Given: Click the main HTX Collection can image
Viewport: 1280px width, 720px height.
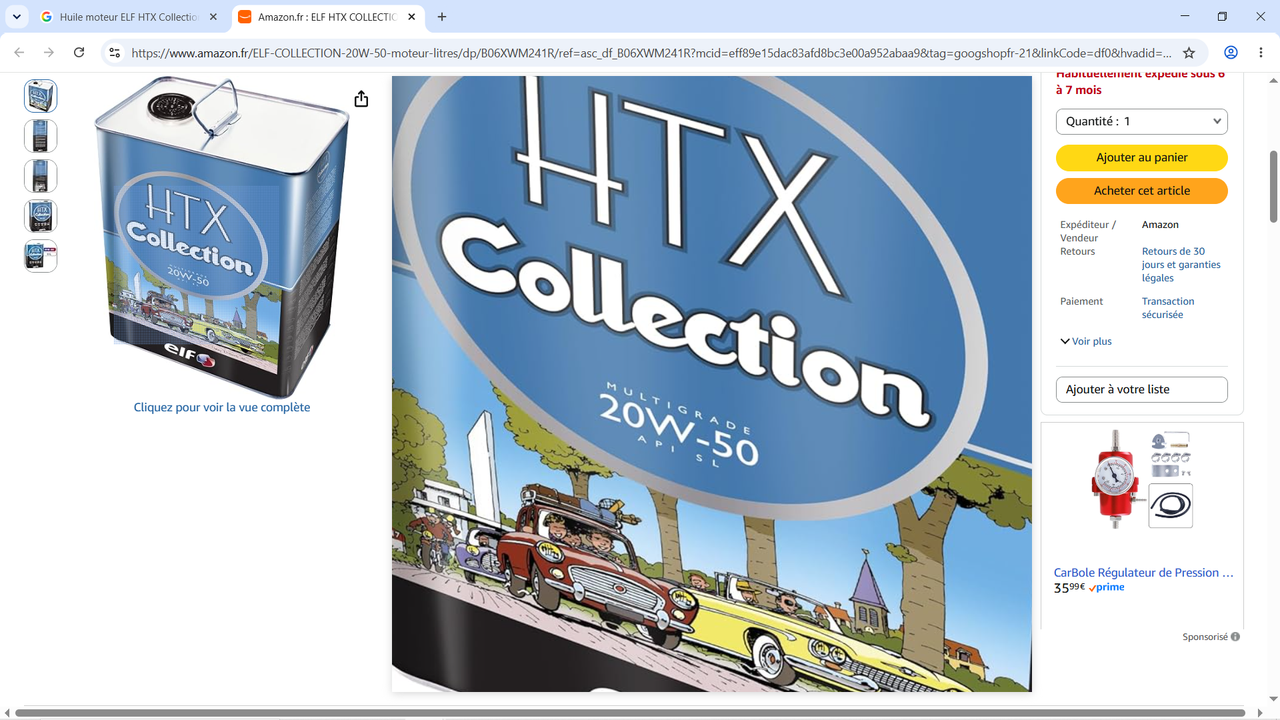Looking at the screenshot, I should pos(222,237).
